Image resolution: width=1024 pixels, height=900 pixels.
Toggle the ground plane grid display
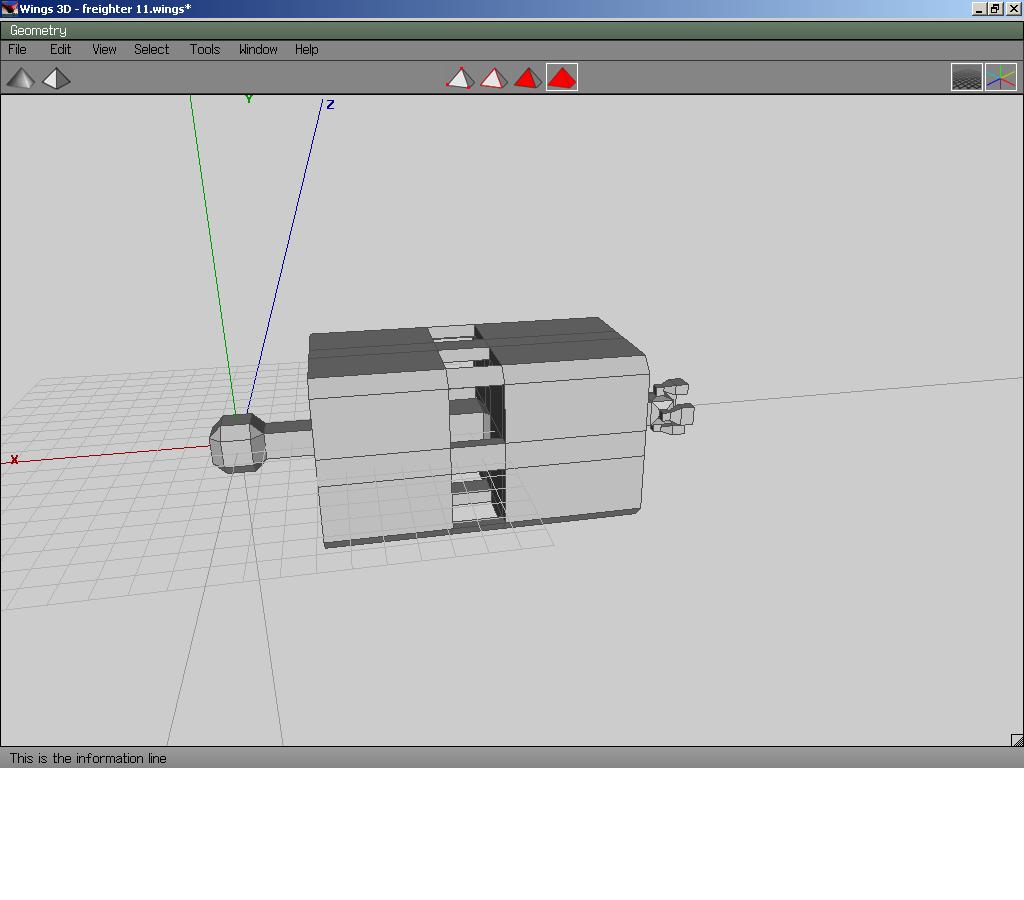[966, 78]
